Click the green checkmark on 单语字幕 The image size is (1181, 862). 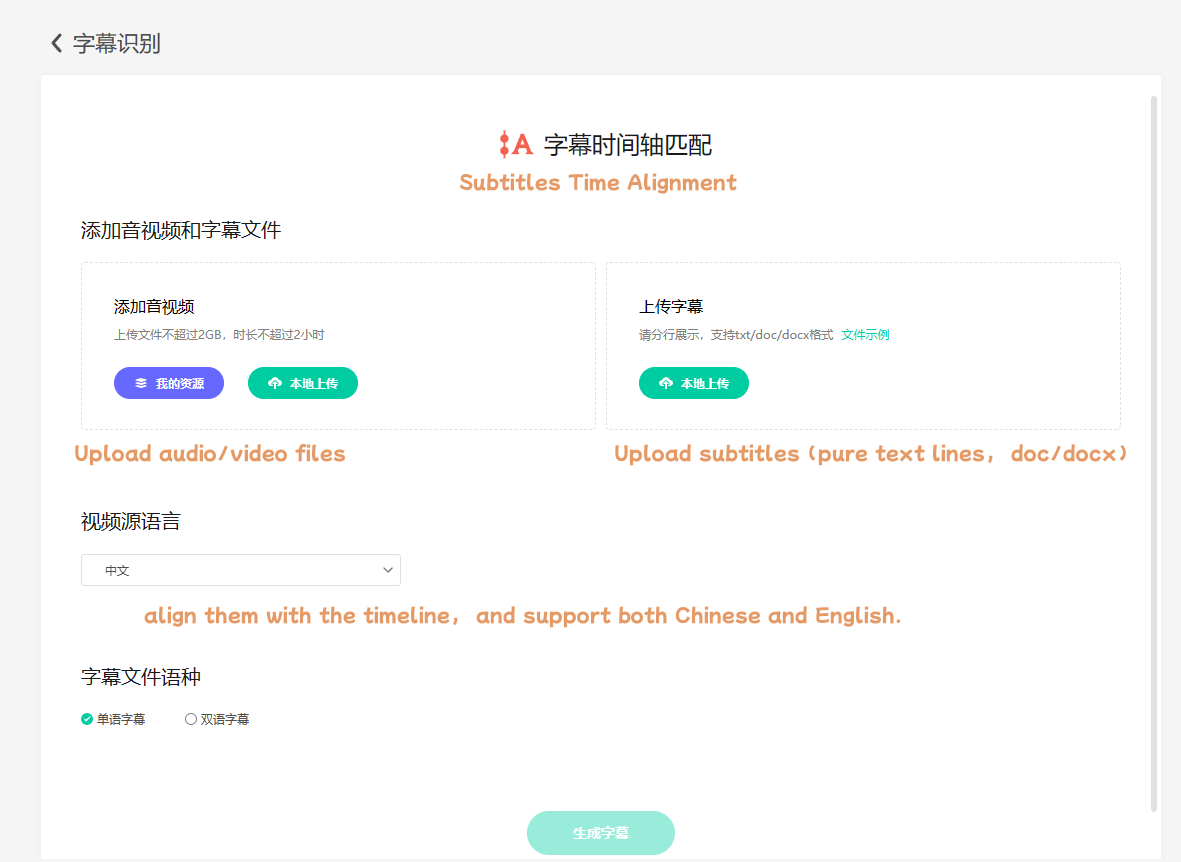pos(86,718)
